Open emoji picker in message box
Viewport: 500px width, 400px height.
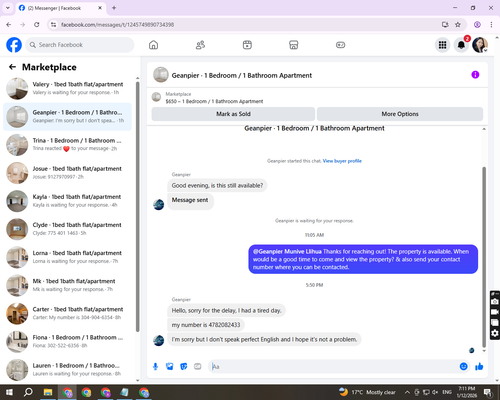tap(463, 367)
